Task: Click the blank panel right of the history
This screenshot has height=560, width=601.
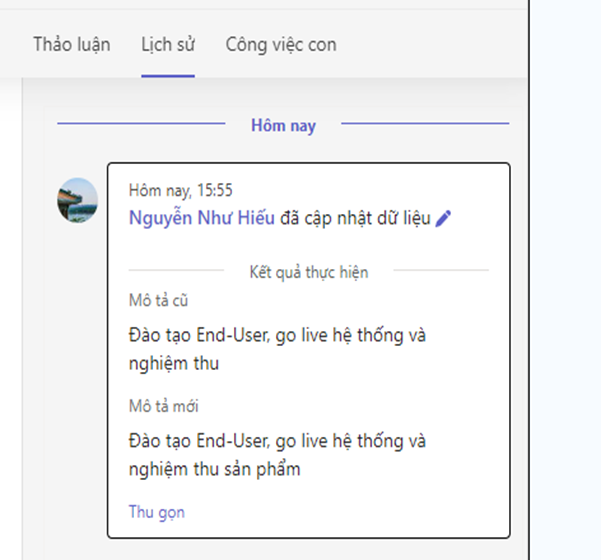Action: (565, 300)
